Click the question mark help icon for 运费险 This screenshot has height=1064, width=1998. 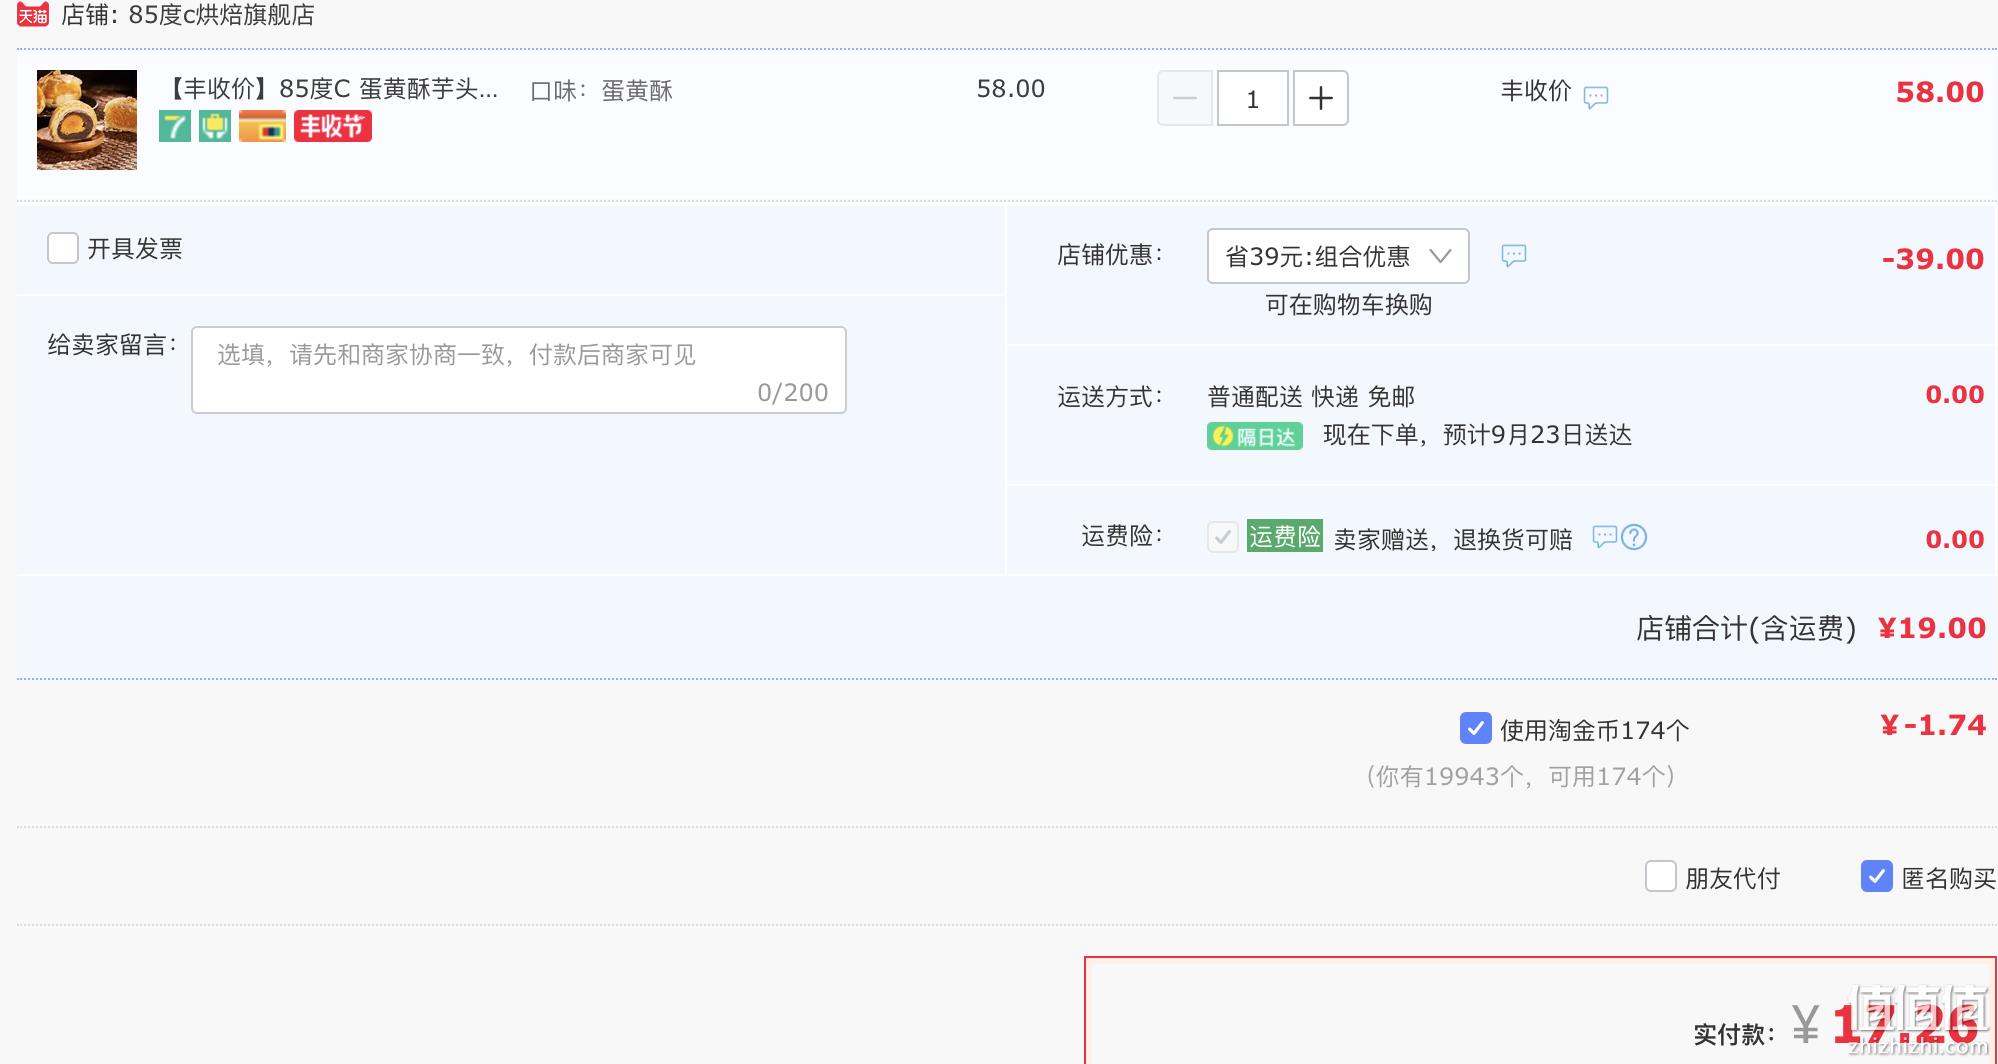tap(1634, 537)
